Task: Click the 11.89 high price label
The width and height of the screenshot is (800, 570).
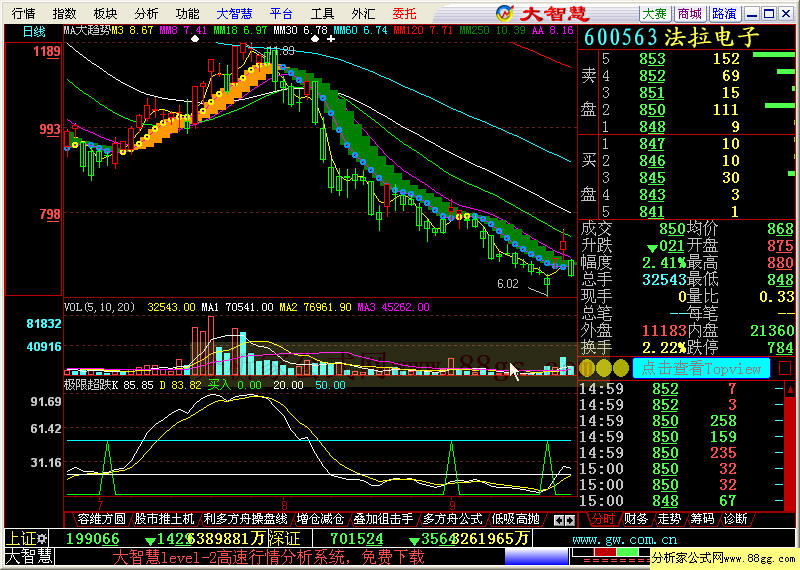Action: coord(281,51)
